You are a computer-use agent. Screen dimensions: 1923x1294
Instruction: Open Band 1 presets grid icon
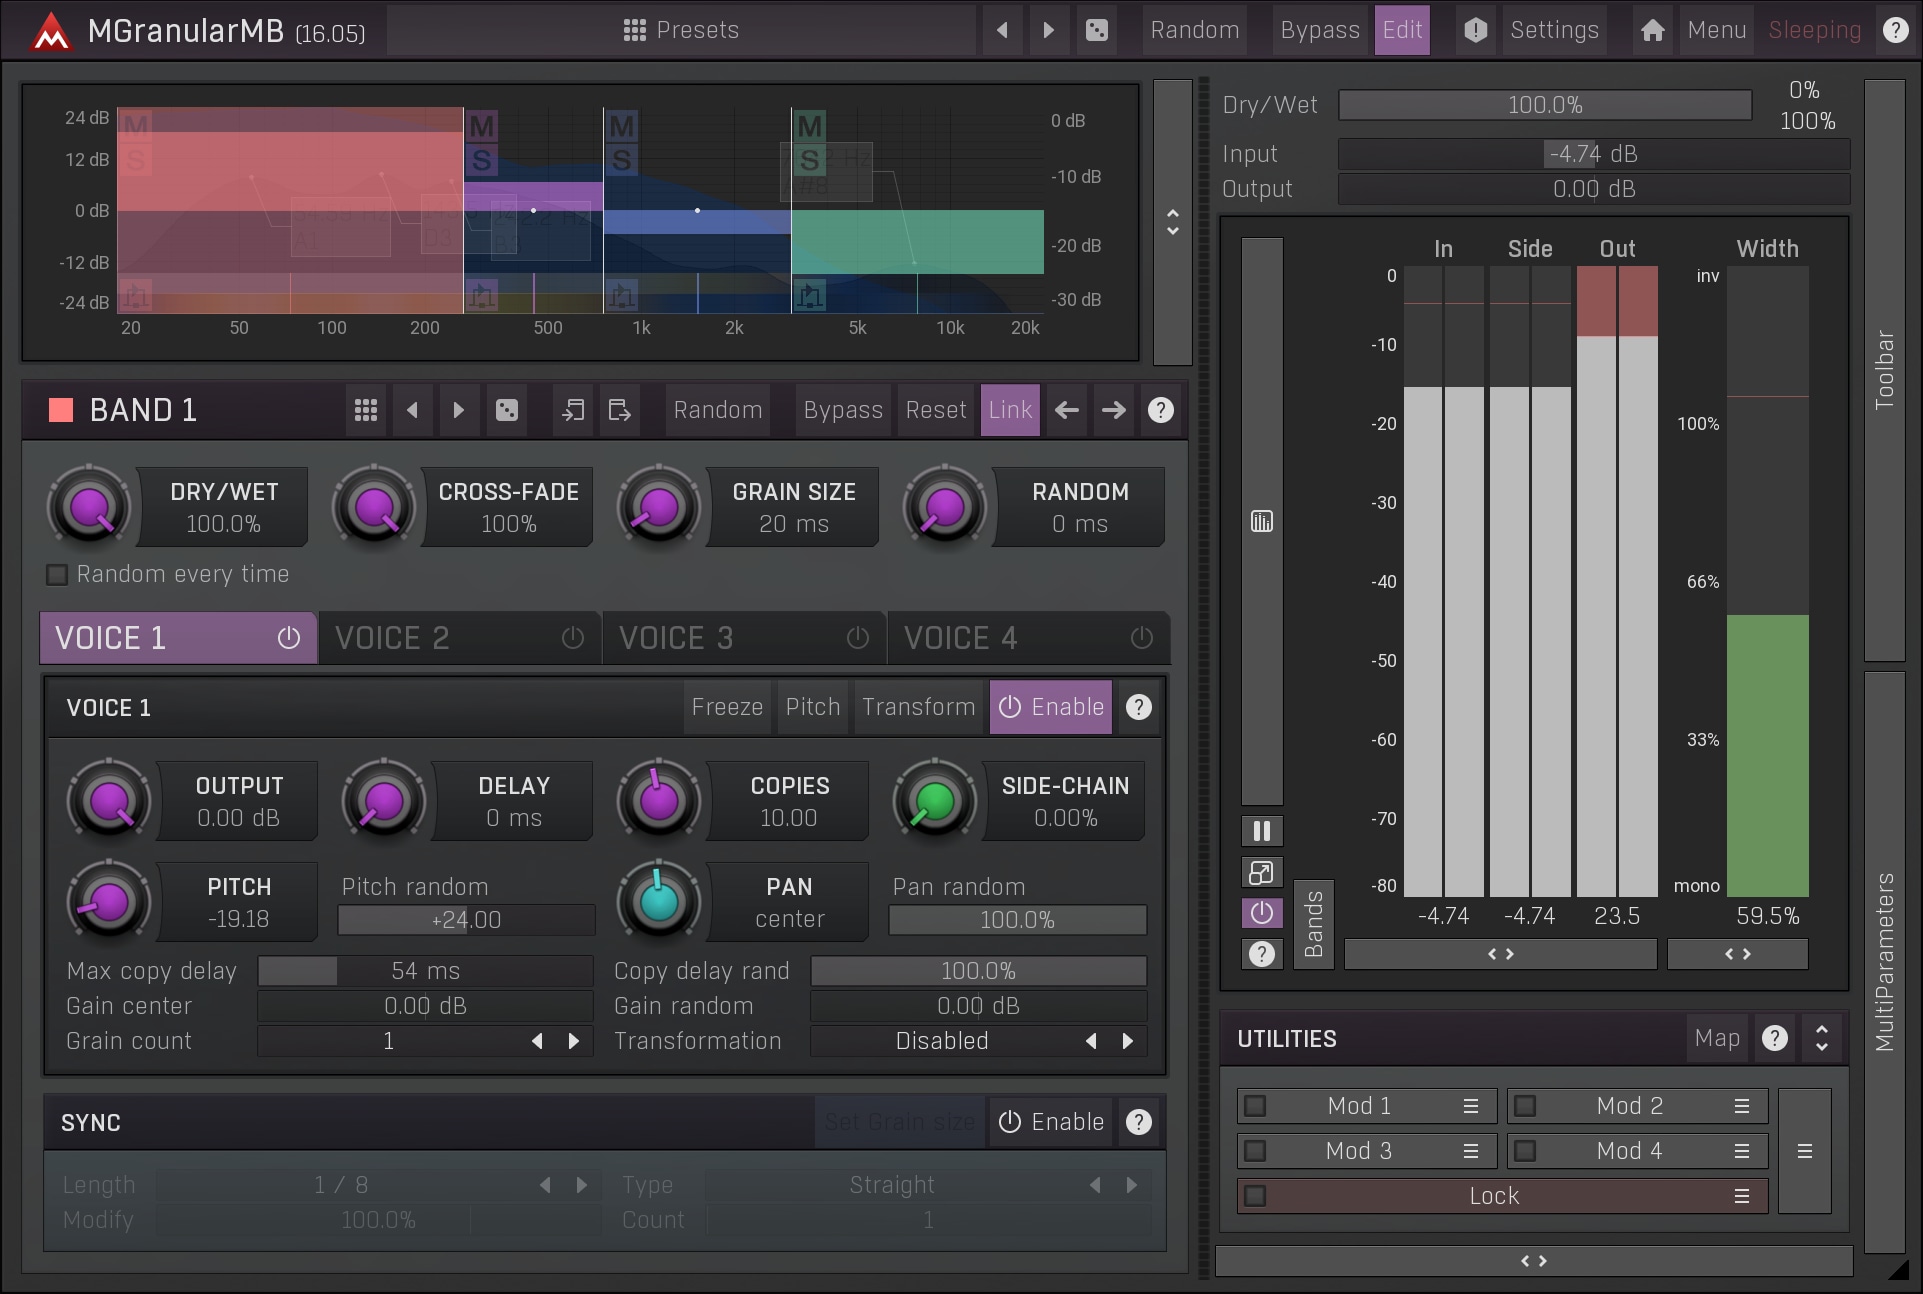[x=366, y=410]
